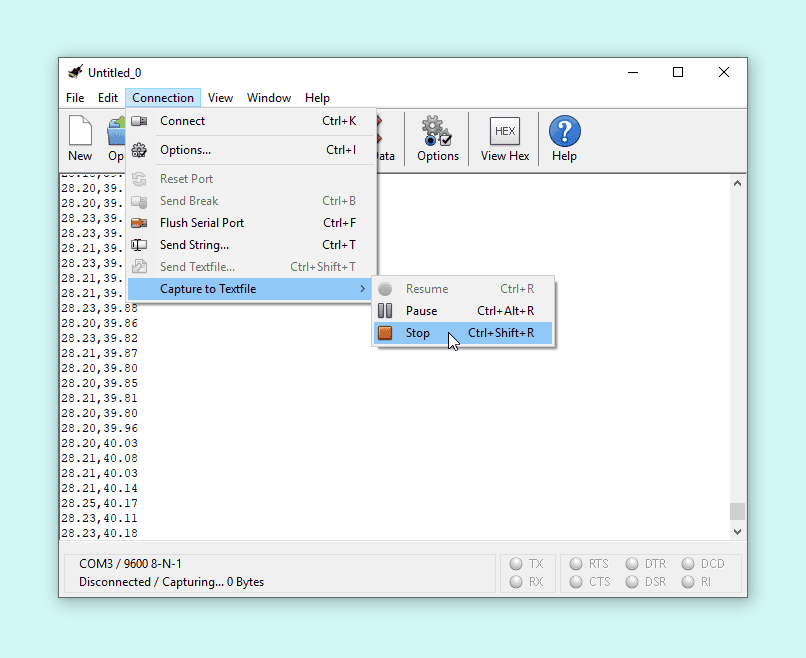Click the New document toolbar icon

80,132
